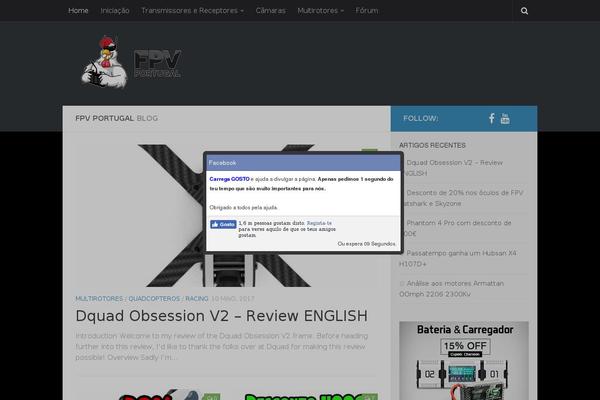Click the MULTIROTORES category link

point(99,299)
